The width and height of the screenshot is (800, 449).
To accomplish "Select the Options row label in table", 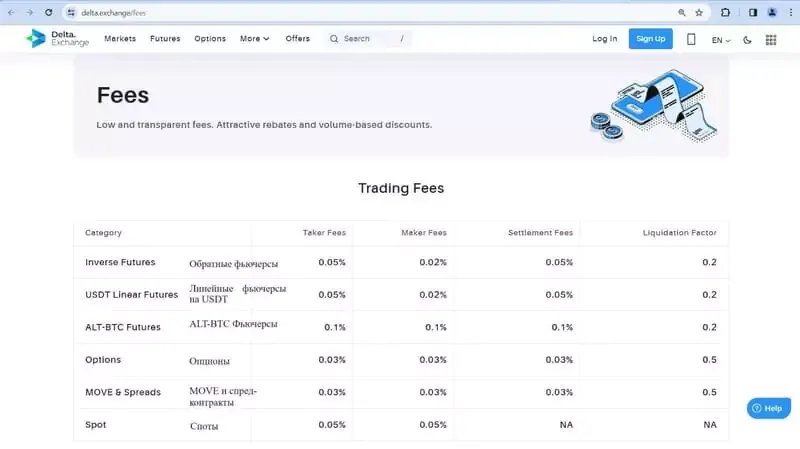I will point(103,360).
